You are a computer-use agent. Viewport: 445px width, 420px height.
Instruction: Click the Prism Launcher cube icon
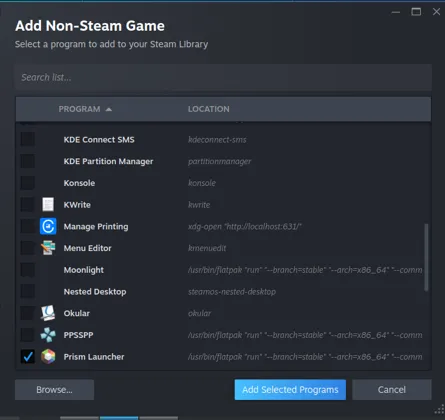point(48,356)
